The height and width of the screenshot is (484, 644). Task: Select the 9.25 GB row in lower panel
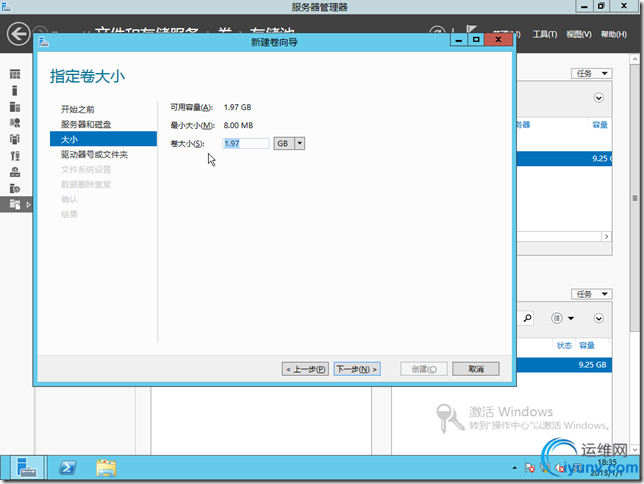pyautogui.click(x=564, y=365)
